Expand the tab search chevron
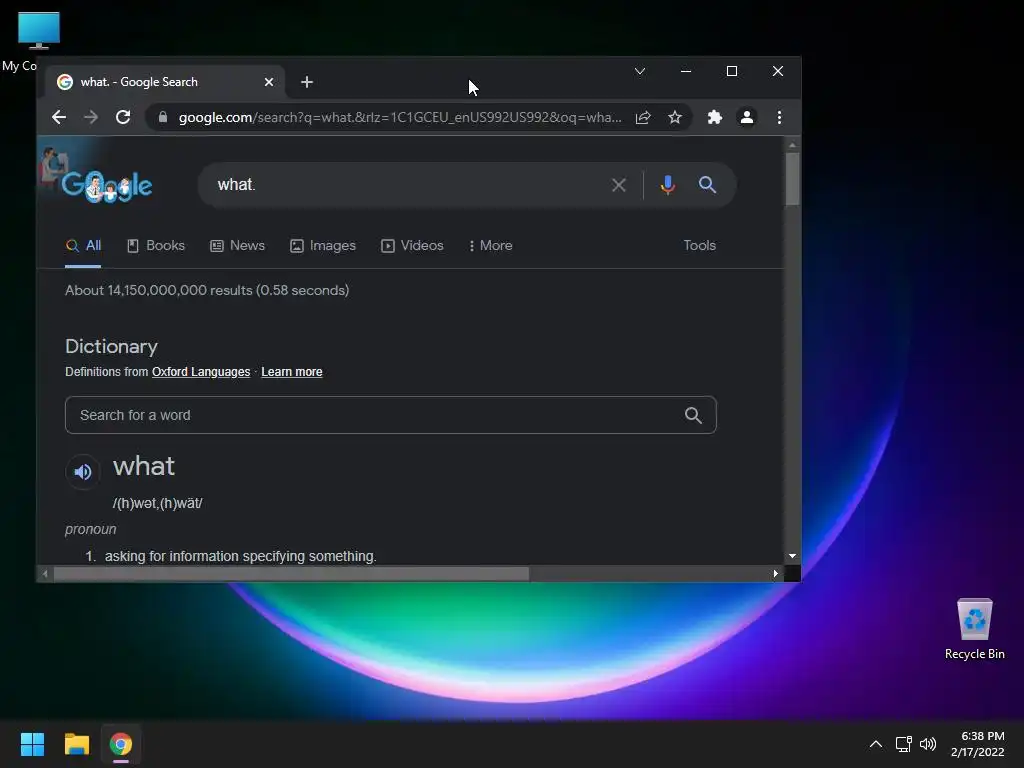Image resolution: width=1024 pixels, height=768 pixels. point(640,71)
